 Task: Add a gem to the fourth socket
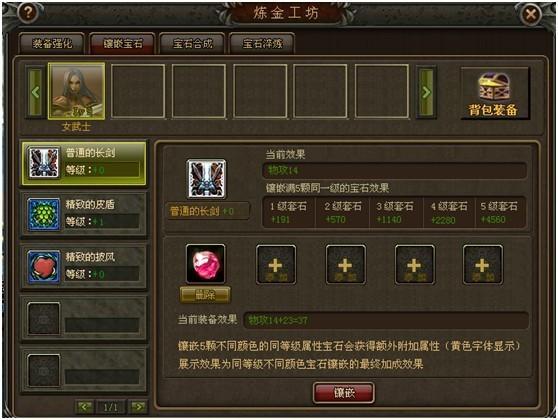tap(415, 264)
